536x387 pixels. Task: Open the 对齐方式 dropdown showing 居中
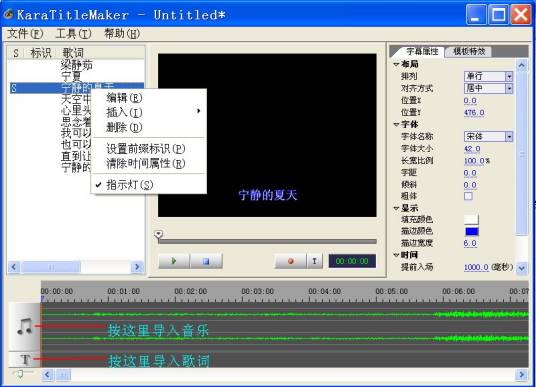tap(488, 88)
